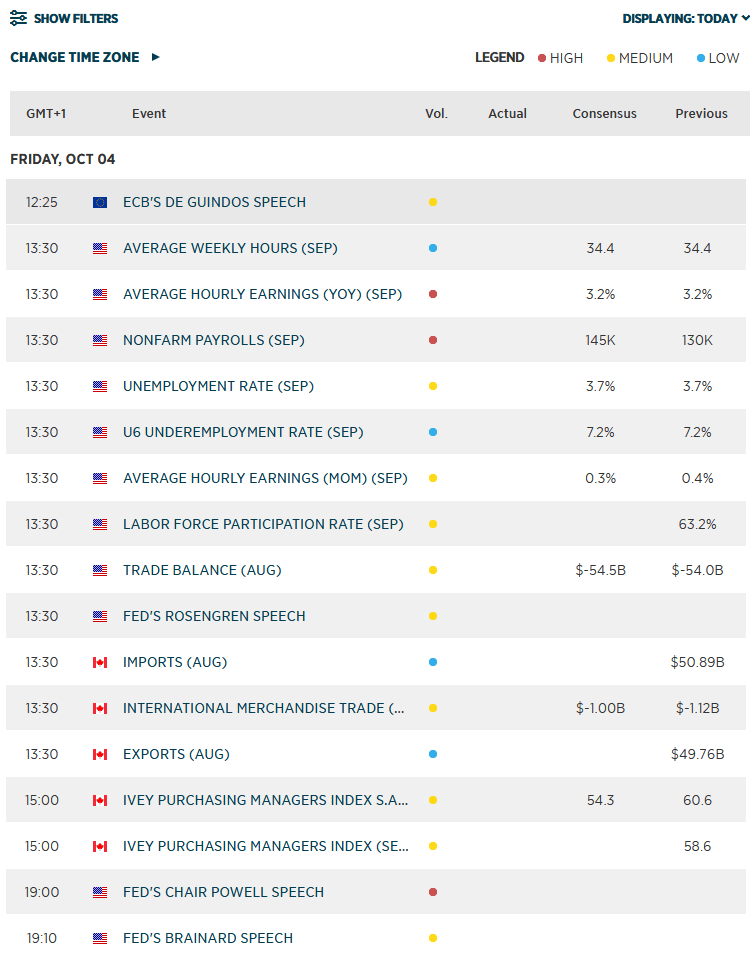Viewport: 752px width, 960px height.
Task: Click the Canada flag next to Exports (Aug)
Action: [x=100, y=754]
